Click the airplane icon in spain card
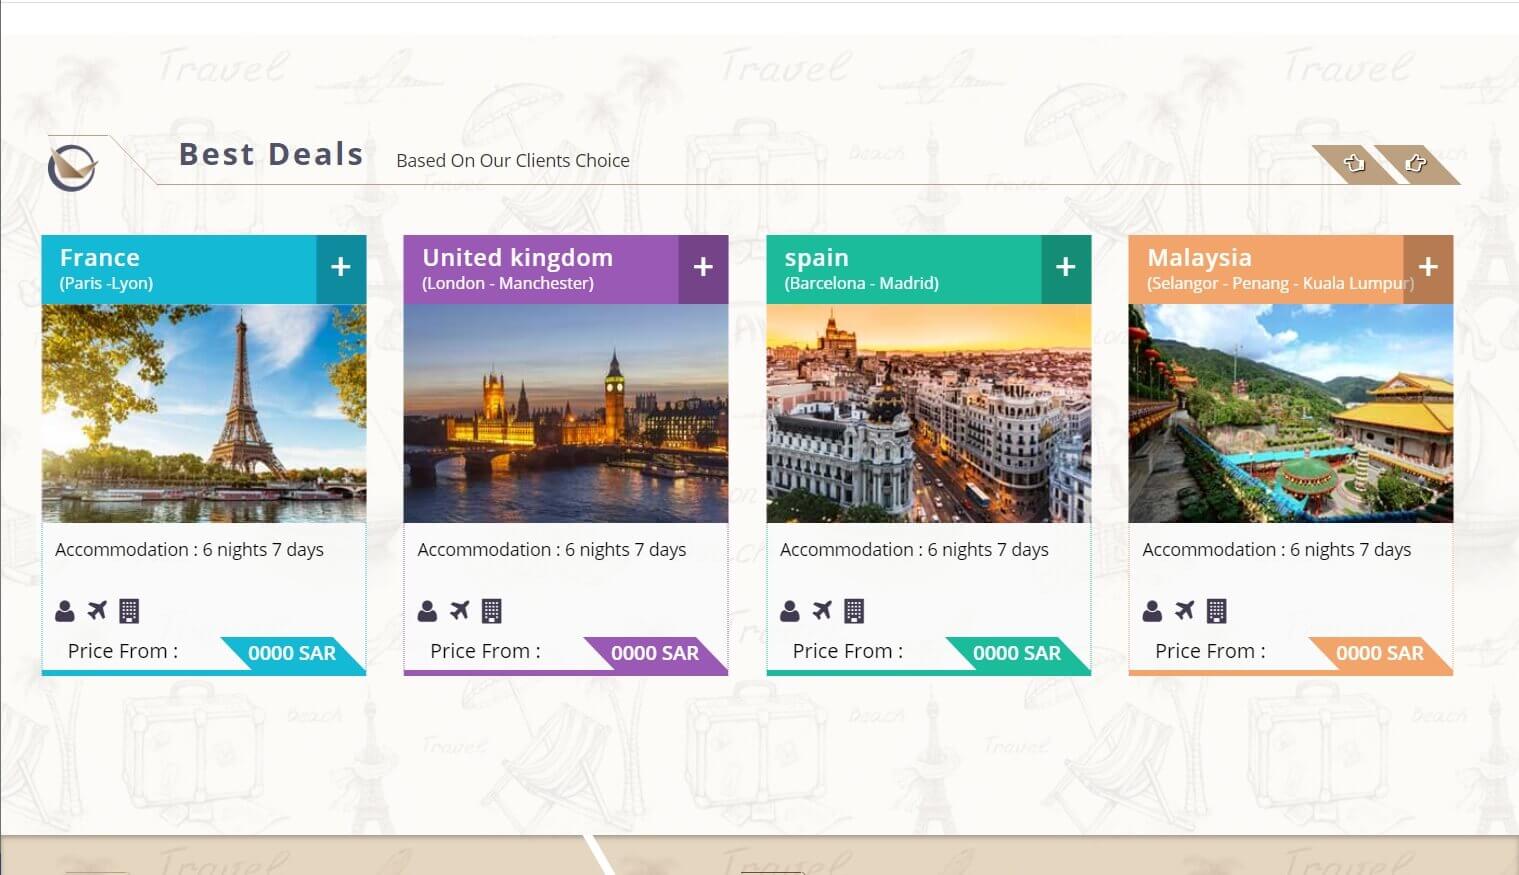Viewport: 1519px width, 875px height. [822, 610]
